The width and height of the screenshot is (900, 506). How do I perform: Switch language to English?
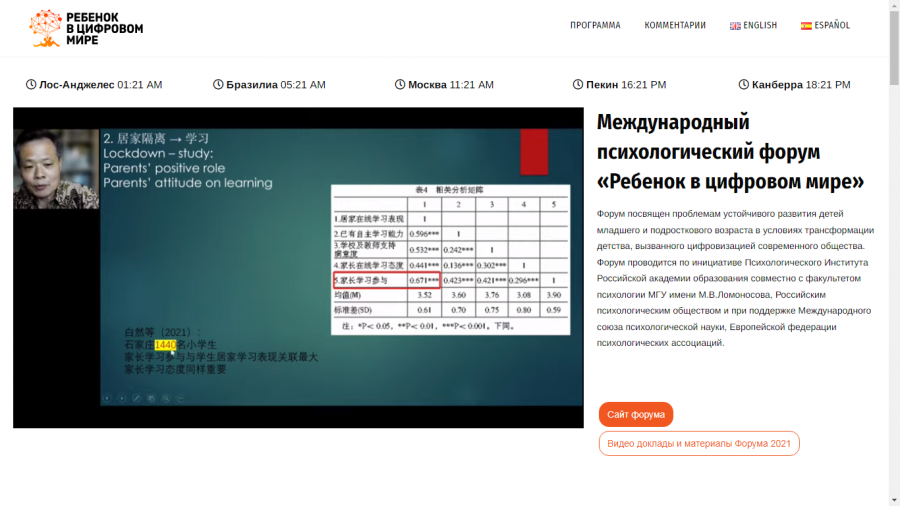point(753,25)
